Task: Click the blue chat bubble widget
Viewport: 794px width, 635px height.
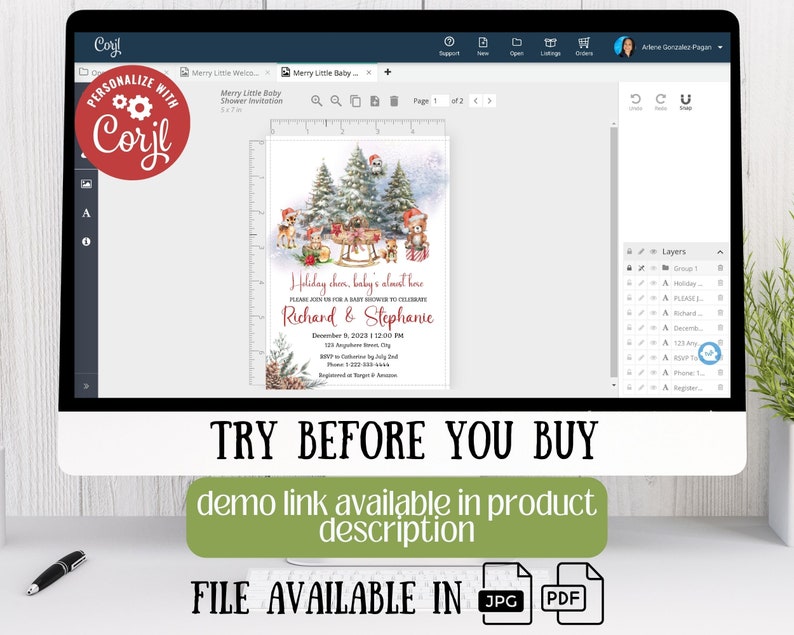Action: [x=709, y=353]
